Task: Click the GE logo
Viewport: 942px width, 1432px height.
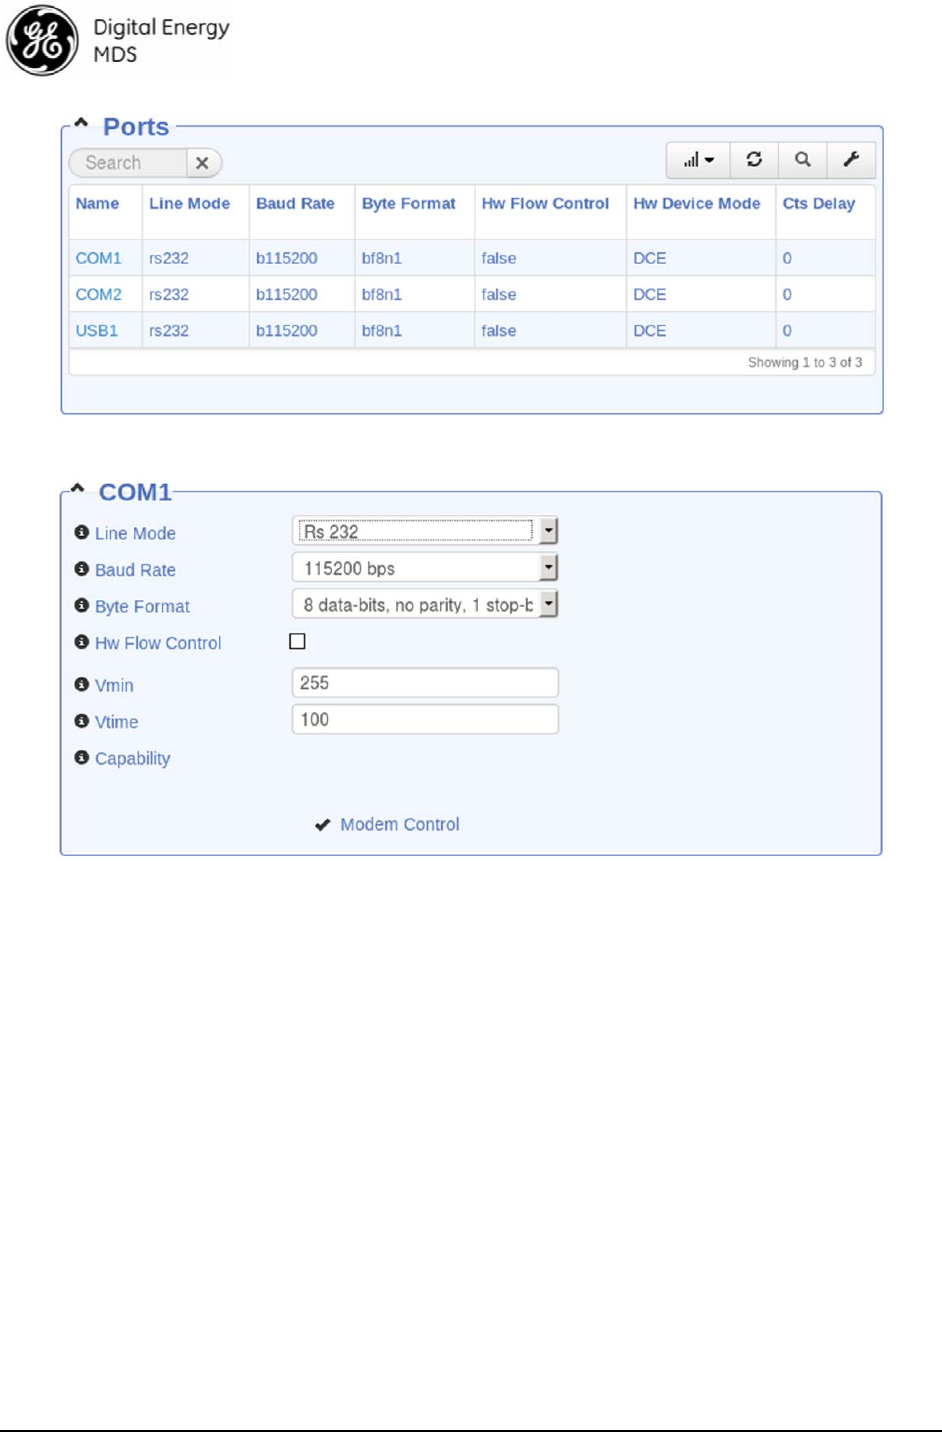Action: [x=42, y=41]
